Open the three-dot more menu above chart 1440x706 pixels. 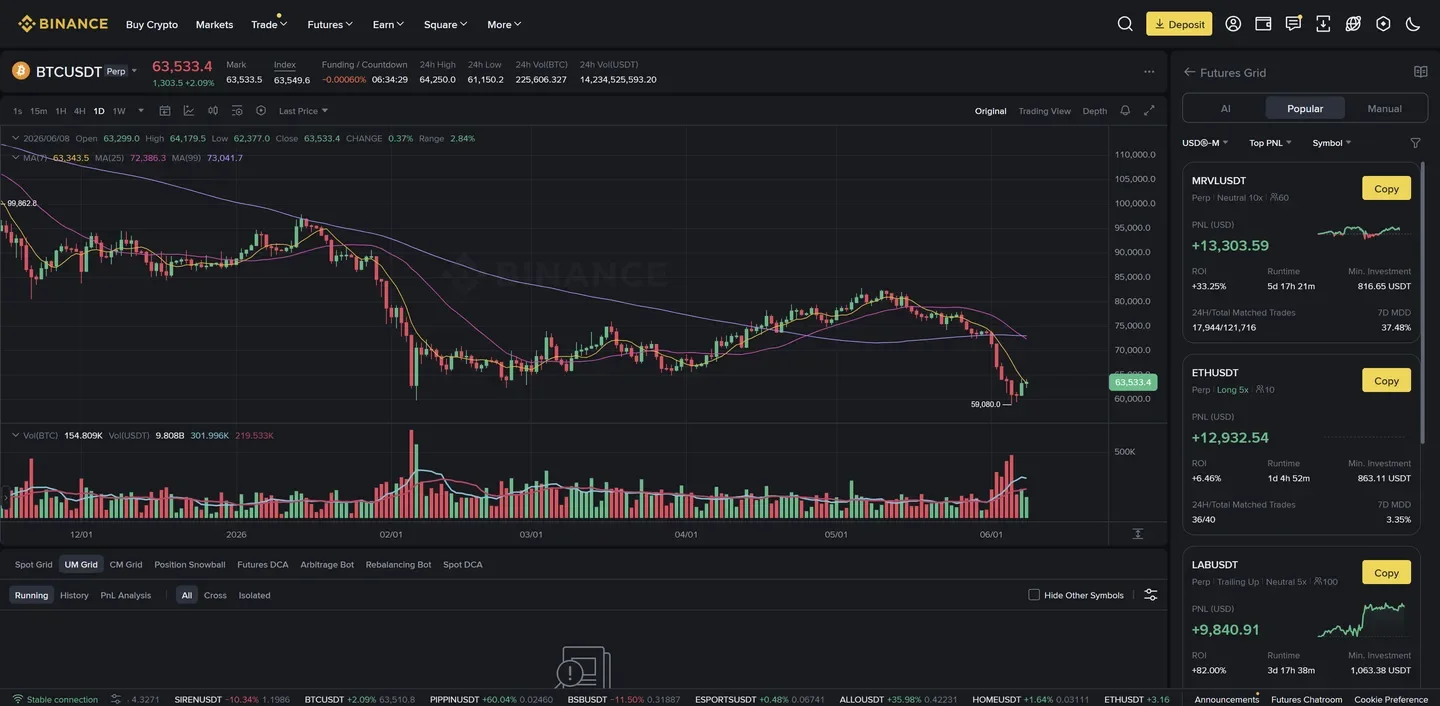point(1149,72)
